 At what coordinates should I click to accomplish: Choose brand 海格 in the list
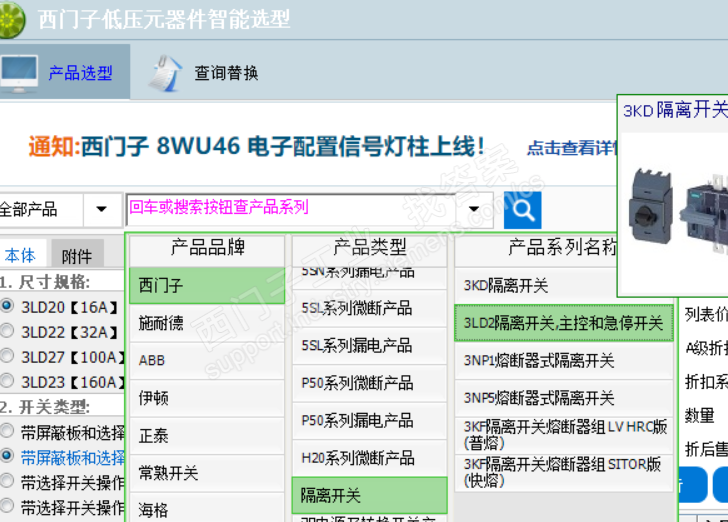pyautogui.click(x=207, y=508)
